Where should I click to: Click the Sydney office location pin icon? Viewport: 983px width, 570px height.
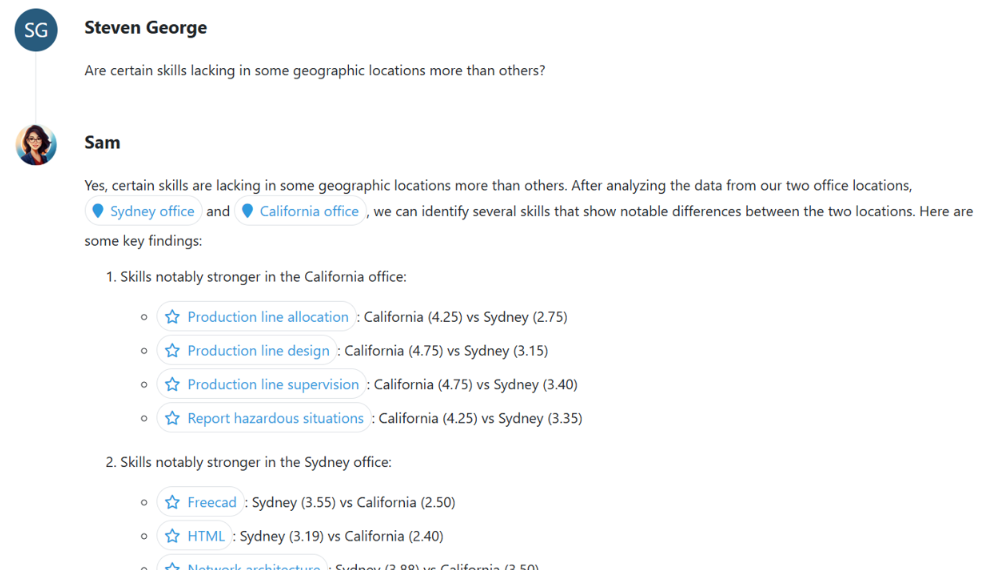pyautogui.click(x=98, y=211)
